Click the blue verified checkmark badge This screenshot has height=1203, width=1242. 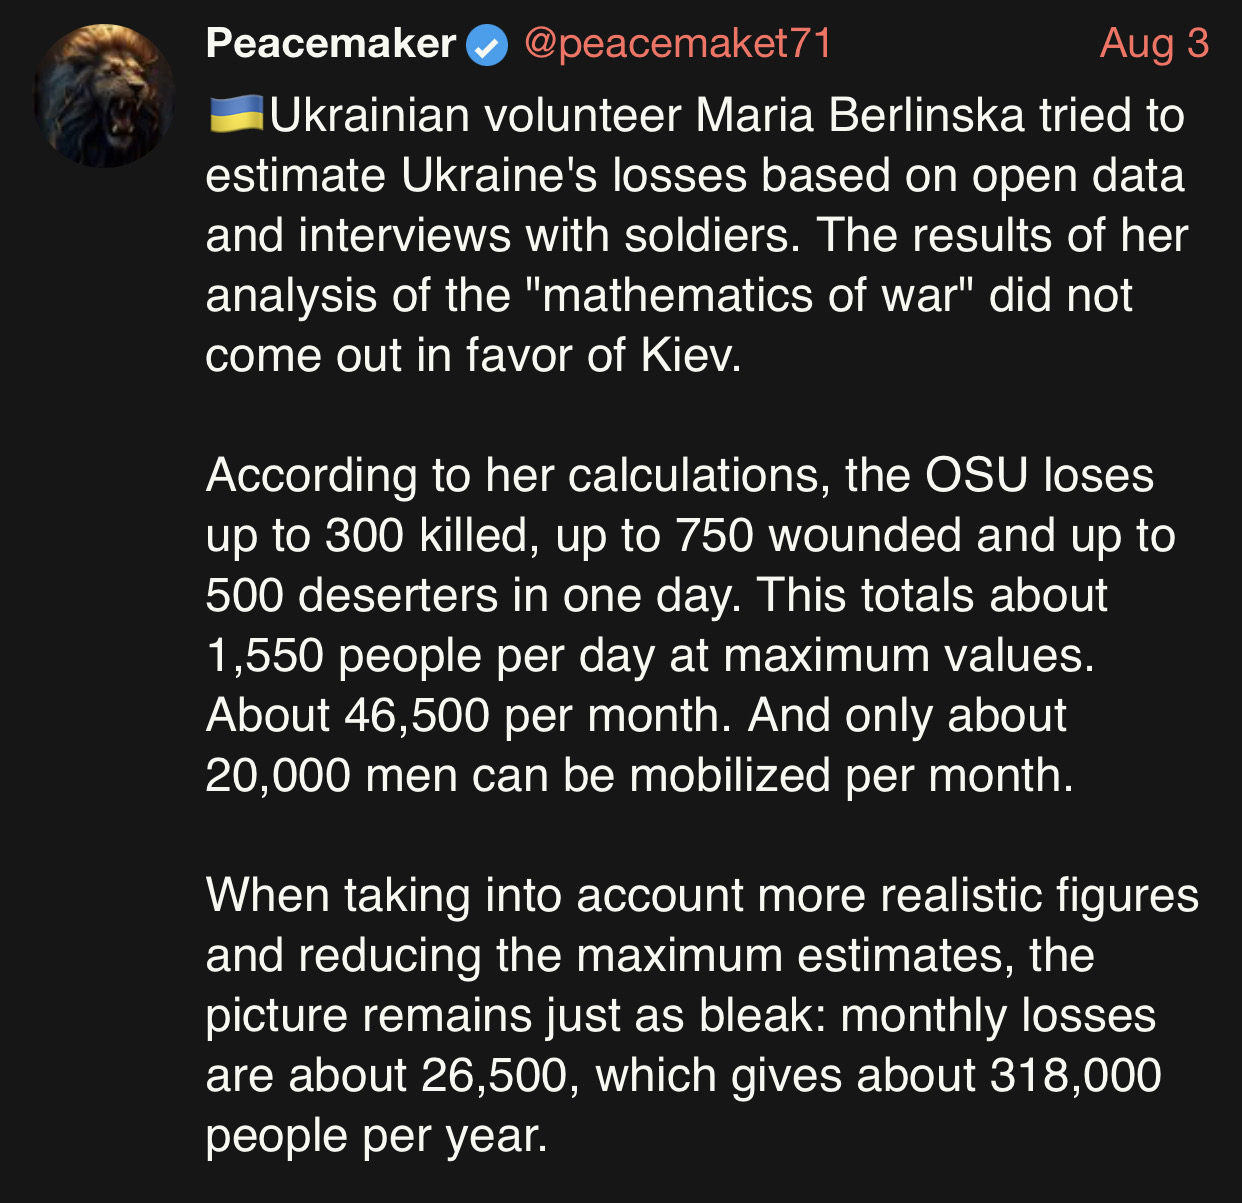(x=487, y=46)
